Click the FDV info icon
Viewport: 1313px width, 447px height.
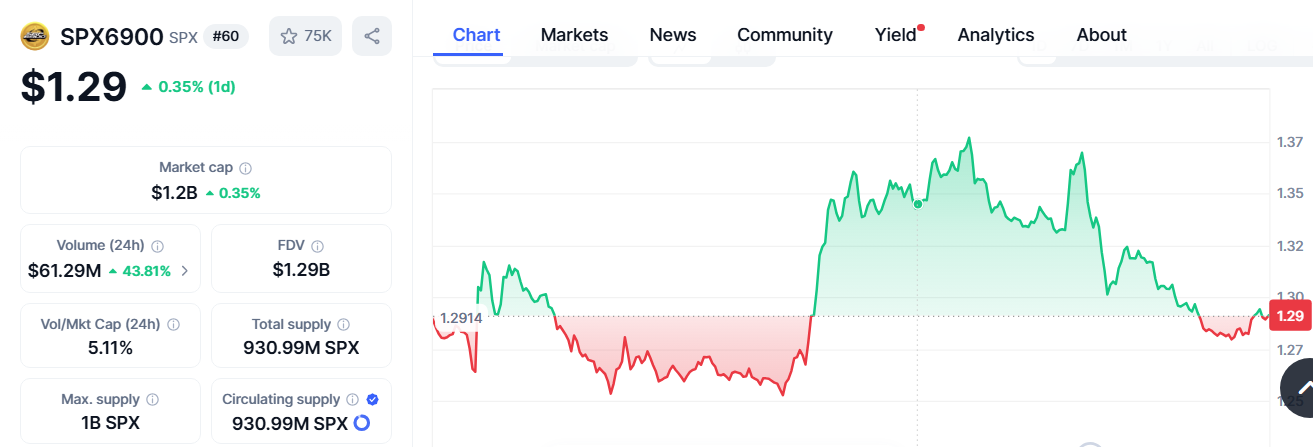point(317,246)
